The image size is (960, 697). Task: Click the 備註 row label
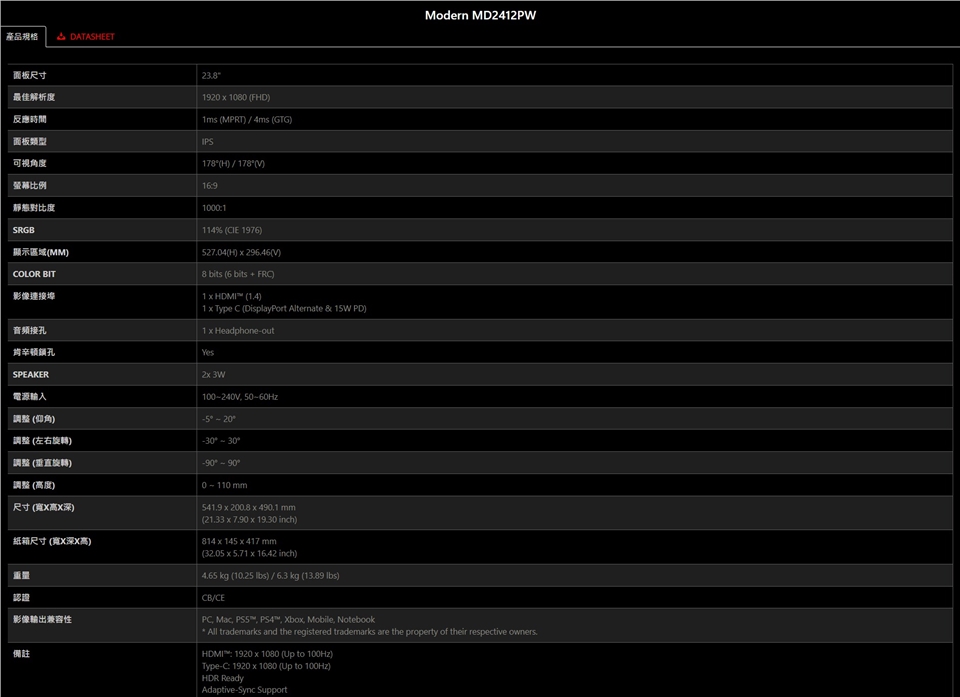coord(21,654)
